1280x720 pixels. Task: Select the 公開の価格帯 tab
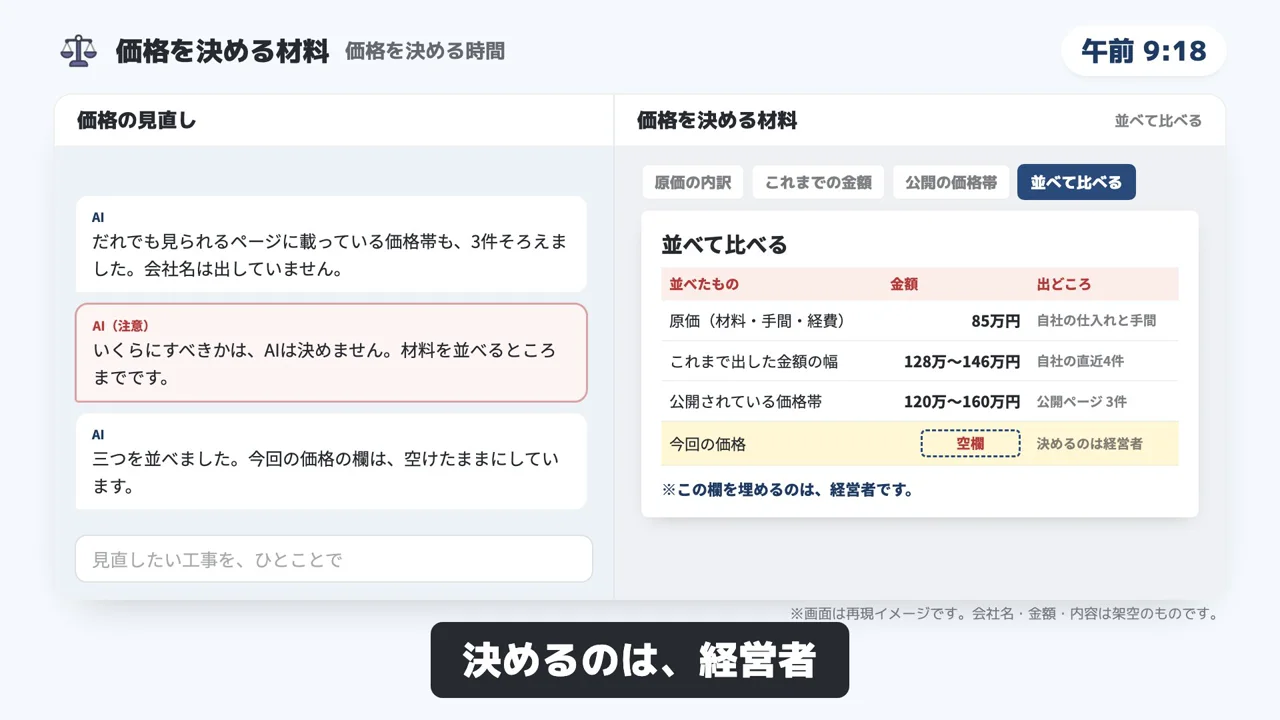[951, 182]
